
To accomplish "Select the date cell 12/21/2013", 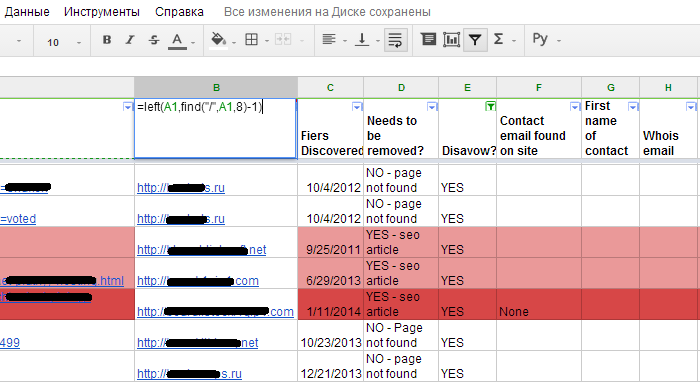I will click(330, 366).
